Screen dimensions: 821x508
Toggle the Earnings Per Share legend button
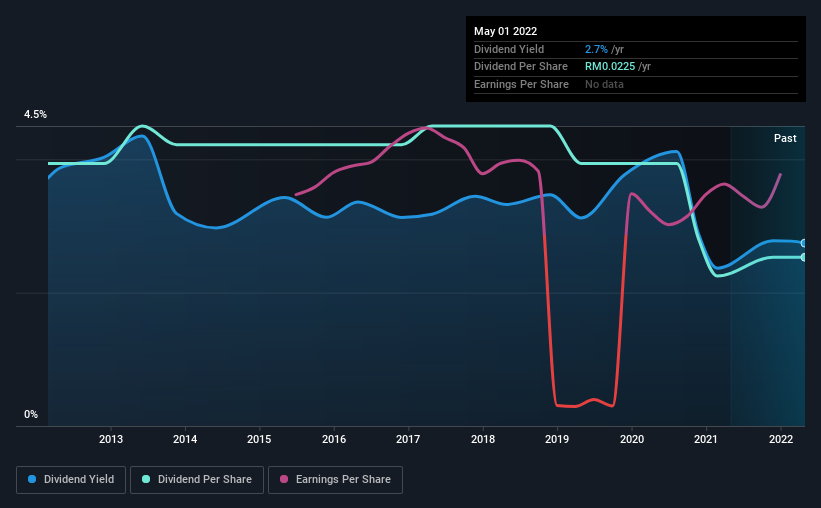pyautogui.click(x=335, y=480)
